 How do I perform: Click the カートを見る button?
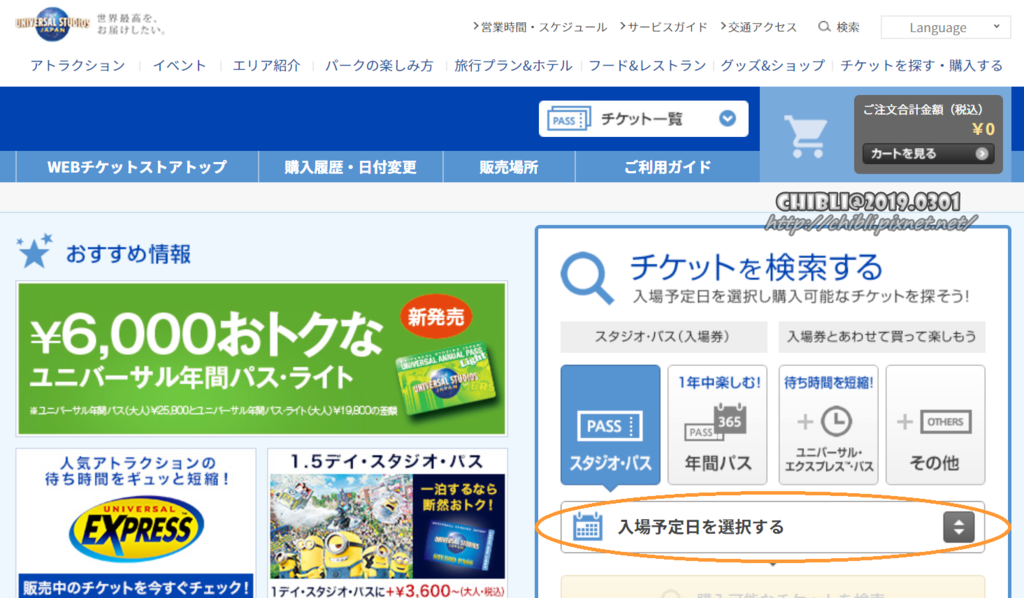coord(927,153)
